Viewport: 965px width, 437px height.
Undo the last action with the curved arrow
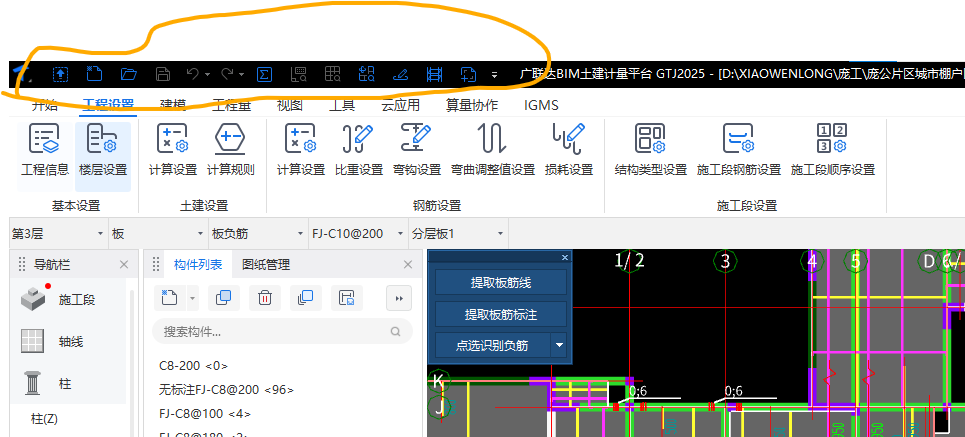click(193, 74)
